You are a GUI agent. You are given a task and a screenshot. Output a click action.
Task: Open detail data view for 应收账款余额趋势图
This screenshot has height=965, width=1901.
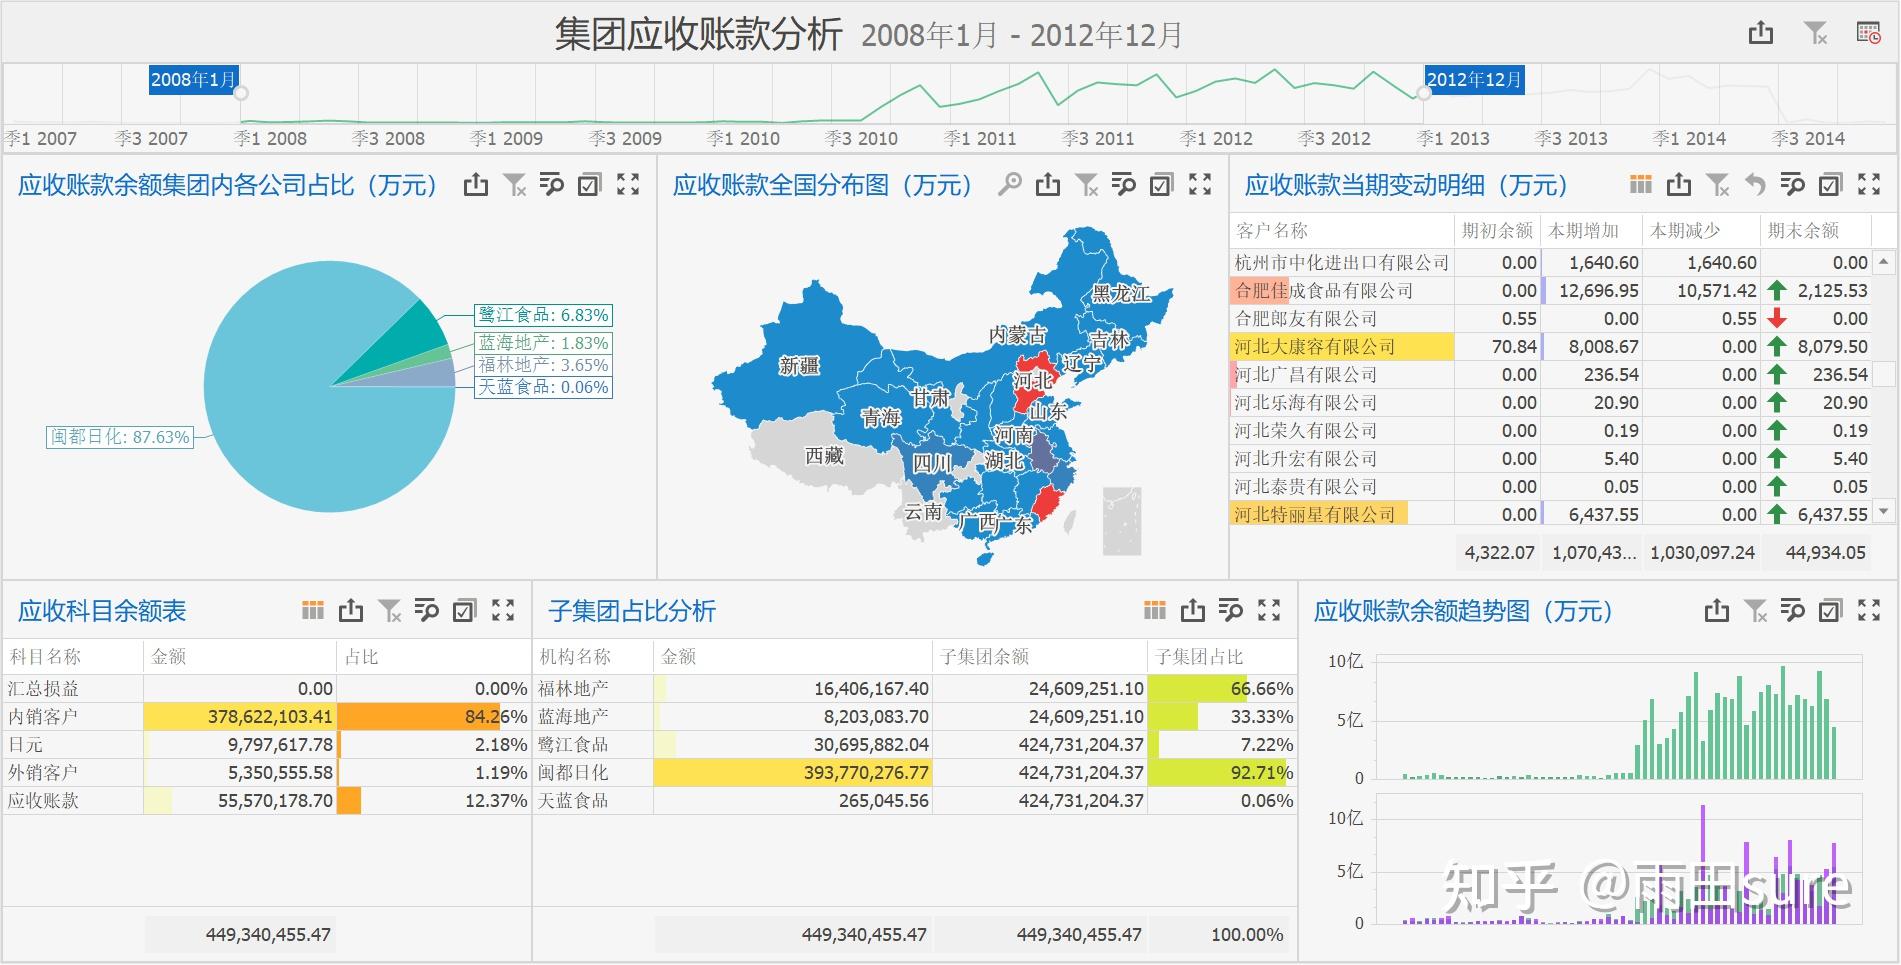[1793, 610]
